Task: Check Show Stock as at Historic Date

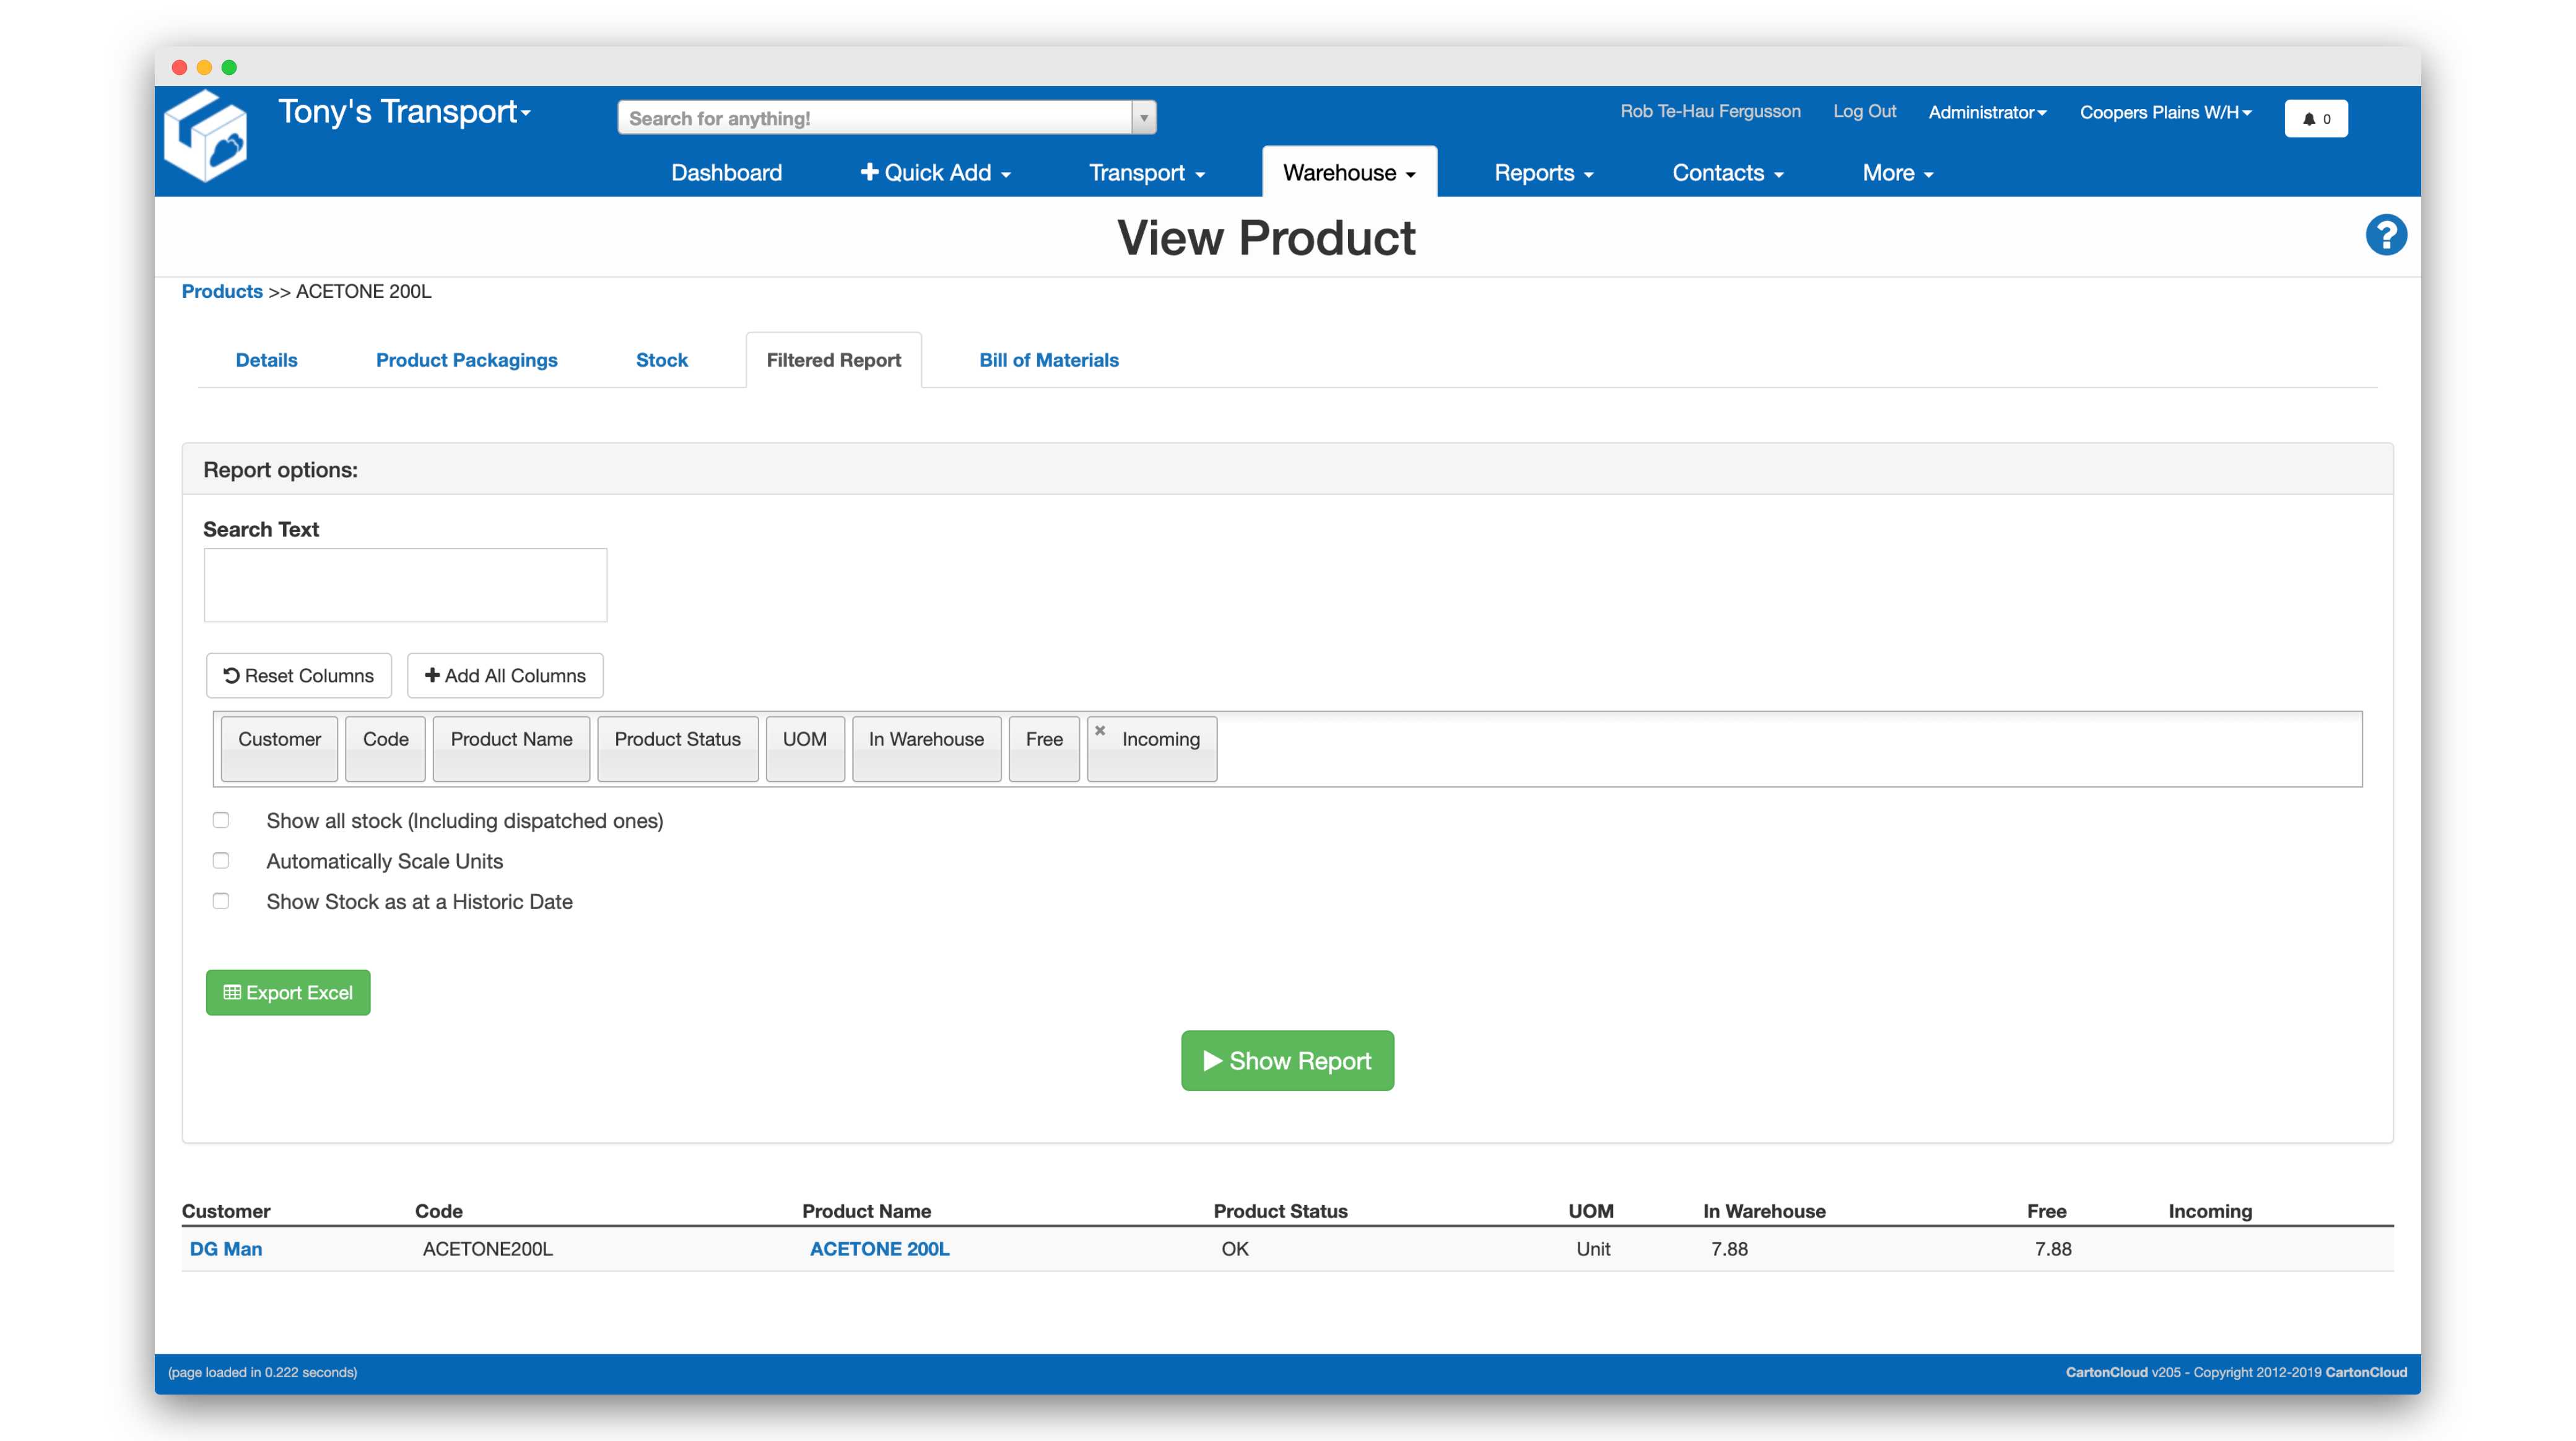Action: point(221,901)
